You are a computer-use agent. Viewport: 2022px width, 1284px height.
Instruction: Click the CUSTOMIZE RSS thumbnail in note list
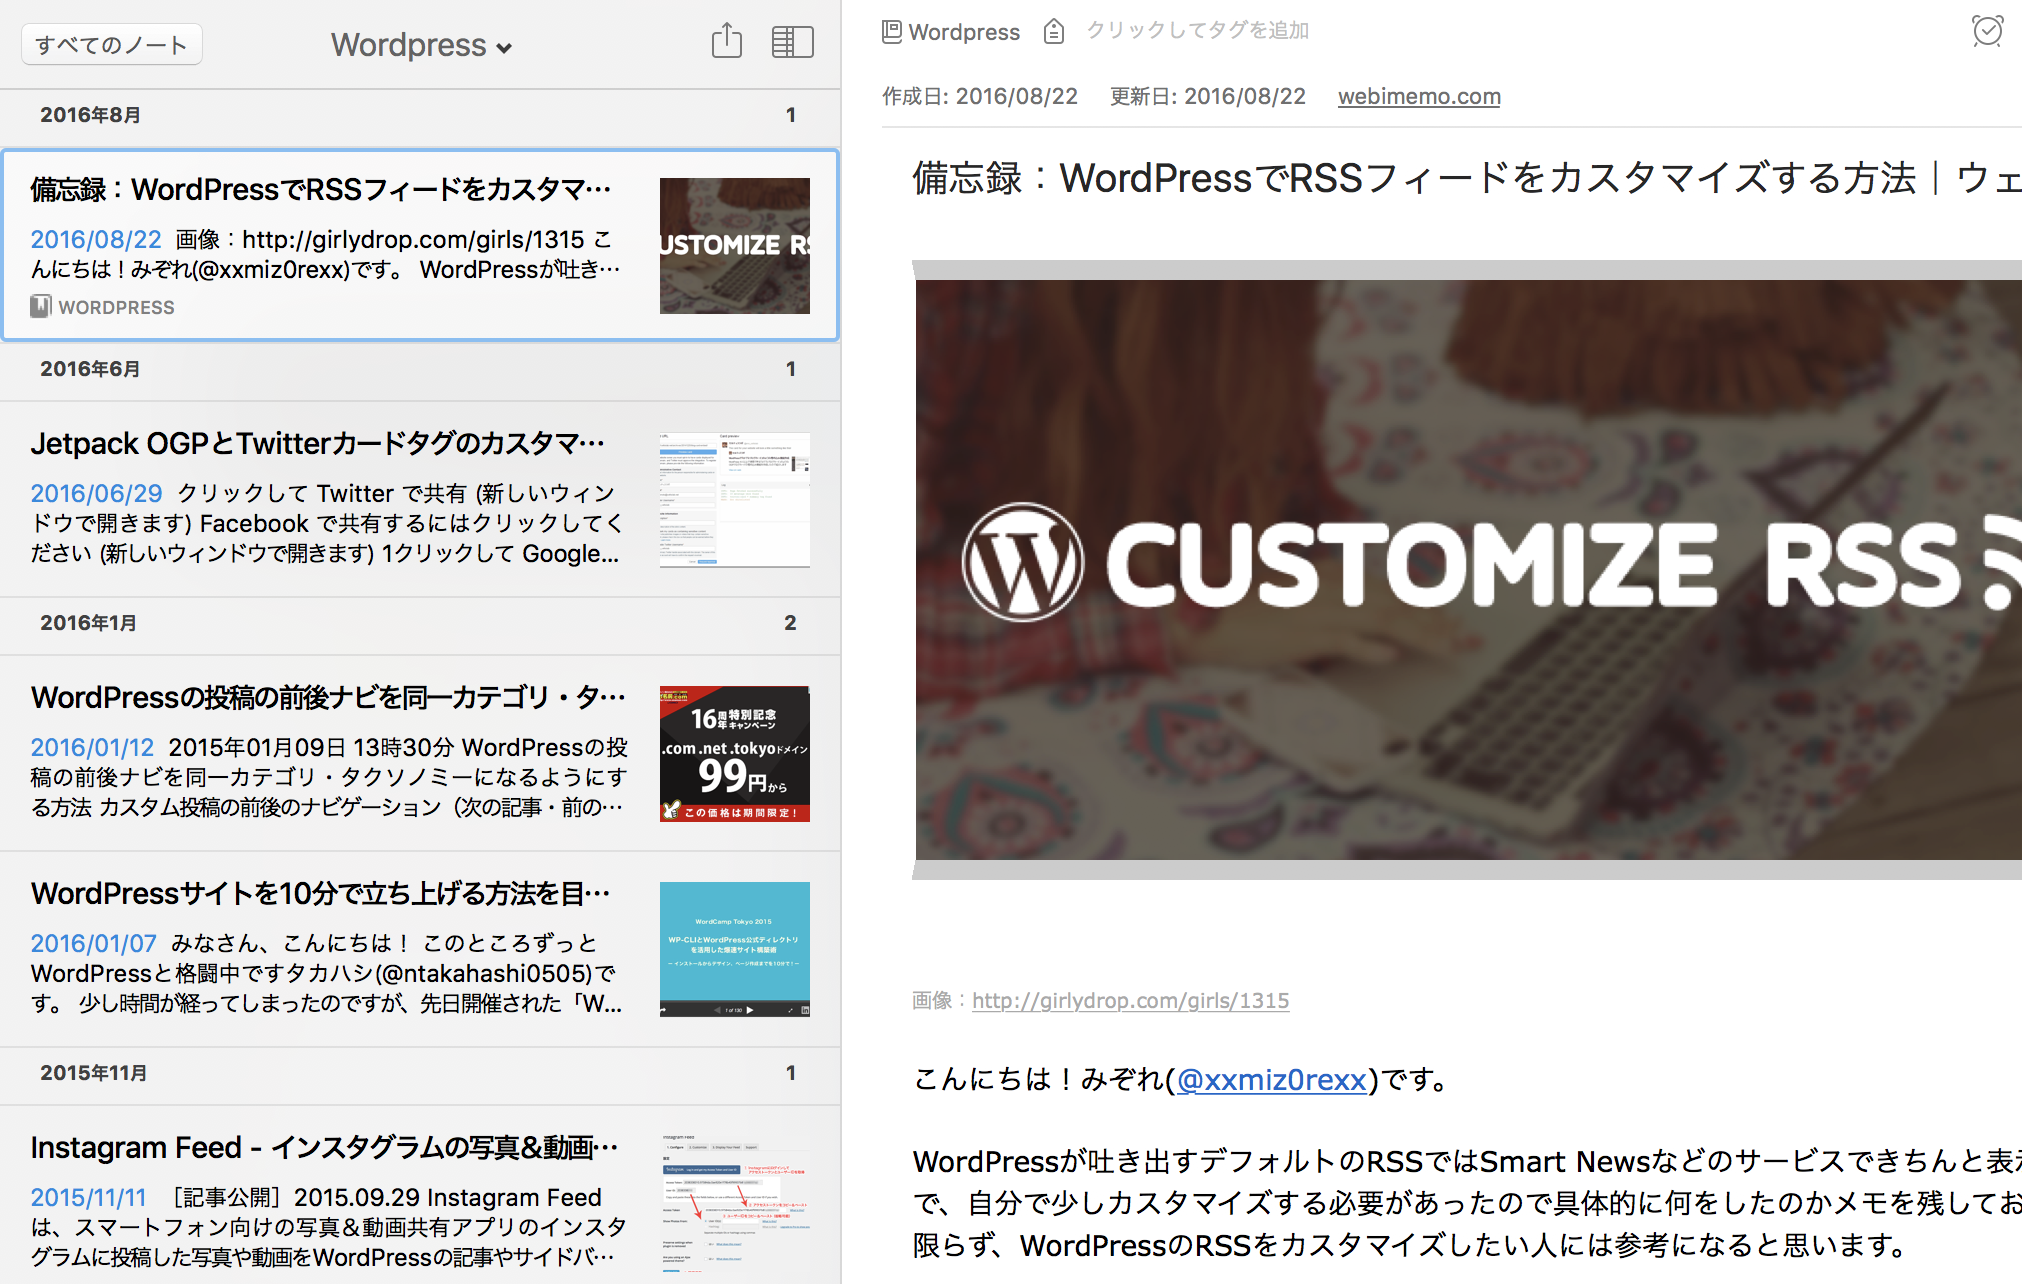735,246
